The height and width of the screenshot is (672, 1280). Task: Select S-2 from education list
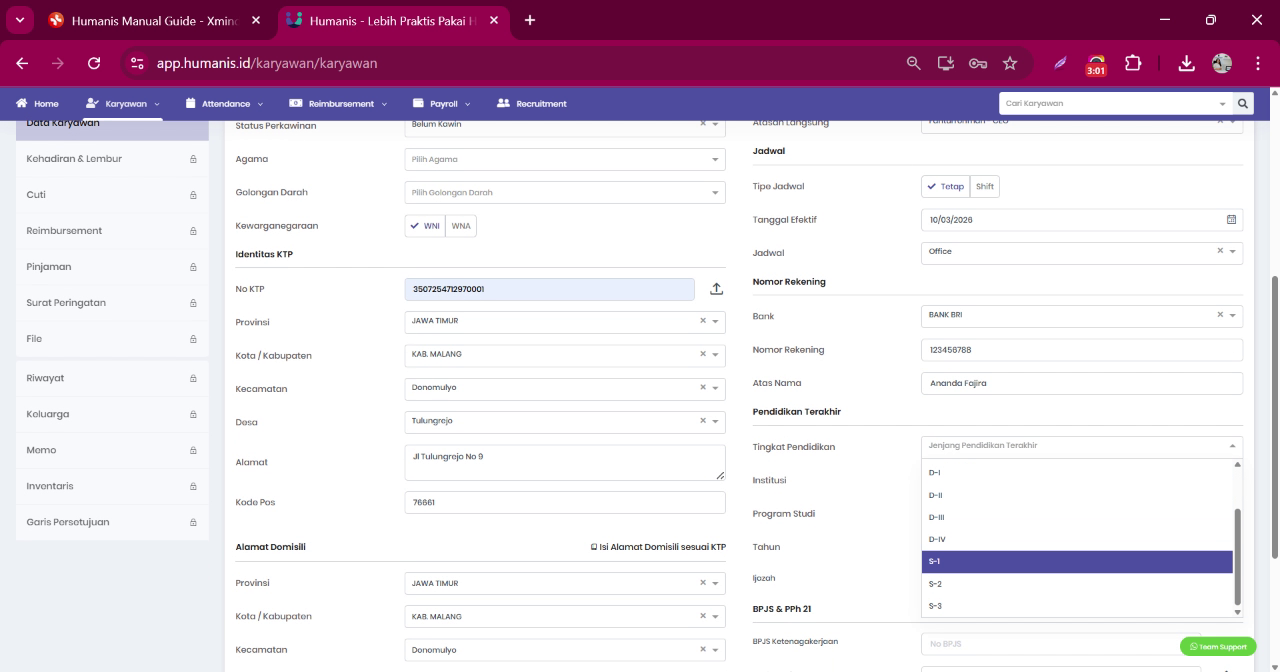pos(1077,584)
